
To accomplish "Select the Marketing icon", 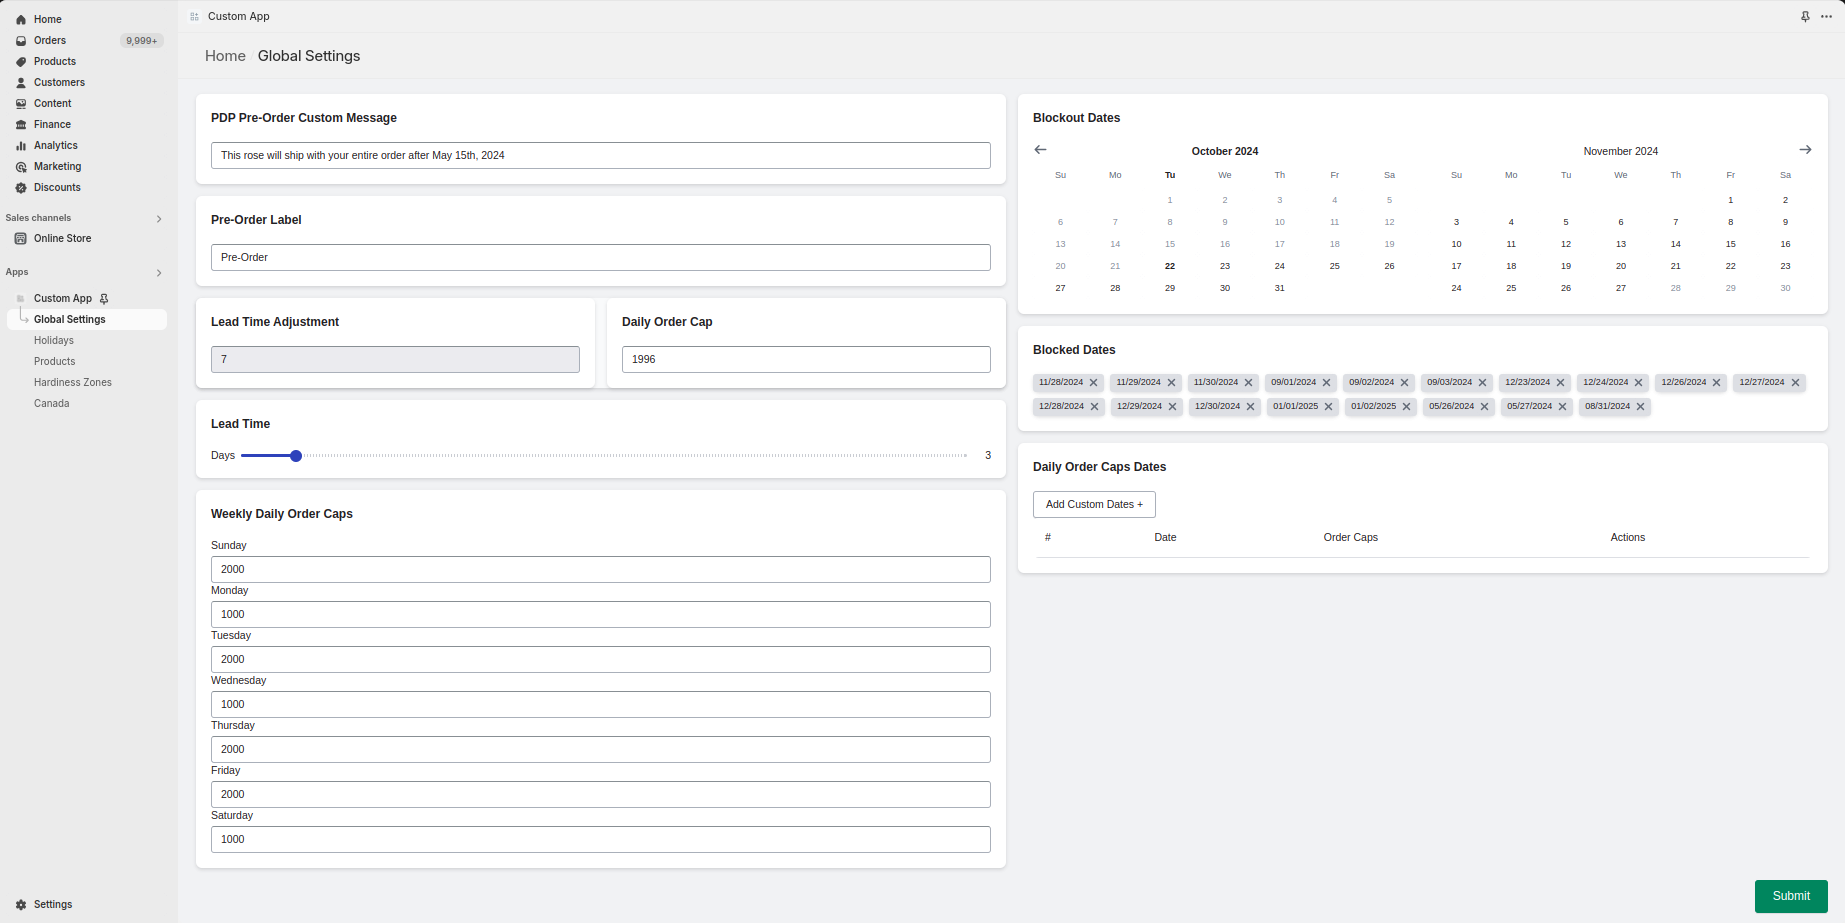I will coord(22,166).
